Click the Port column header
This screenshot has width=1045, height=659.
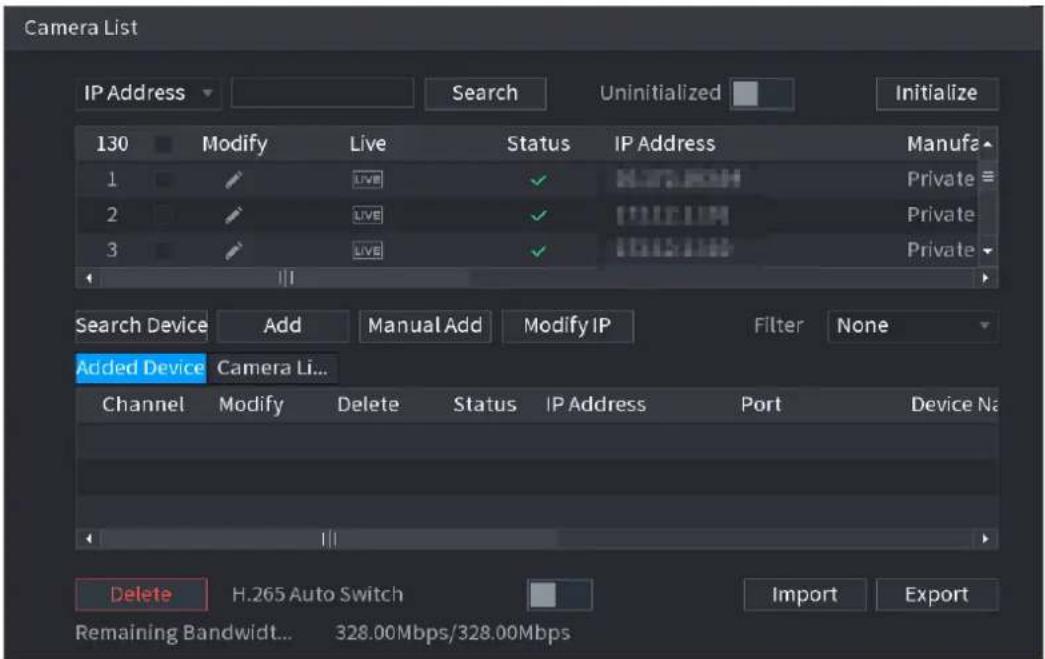[x=760, y=404]
